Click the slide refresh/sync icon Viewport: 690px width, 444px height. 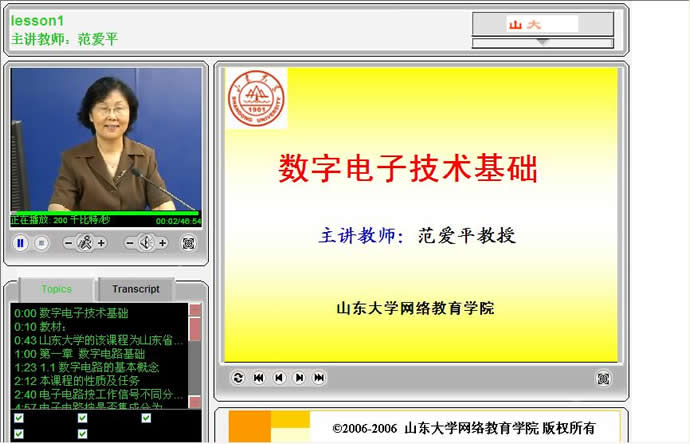point(238,378)
